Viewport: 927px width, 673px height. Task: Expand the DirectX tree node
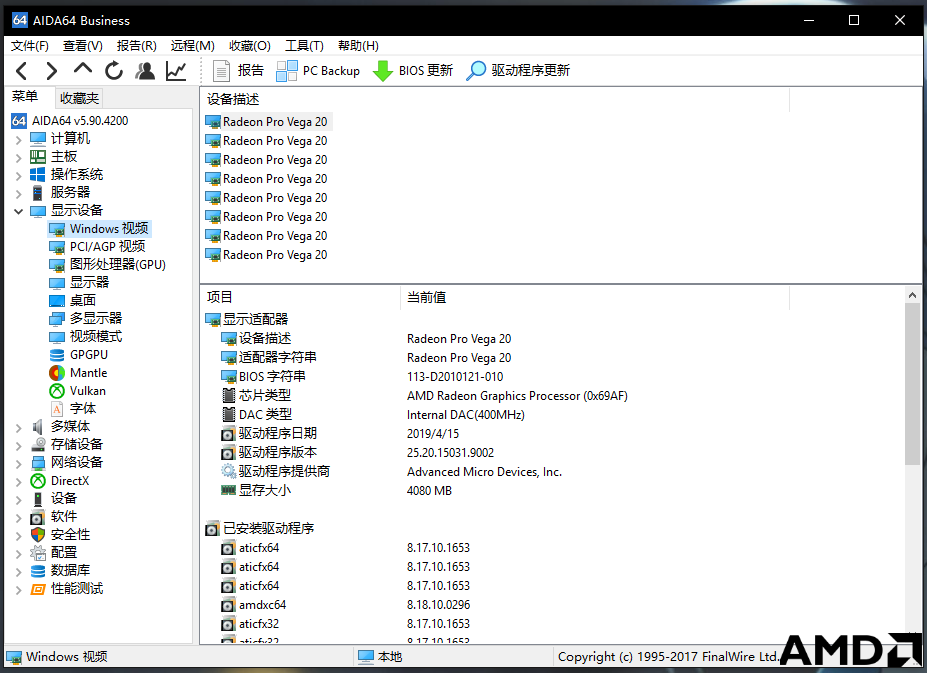[x=18, y=482]
